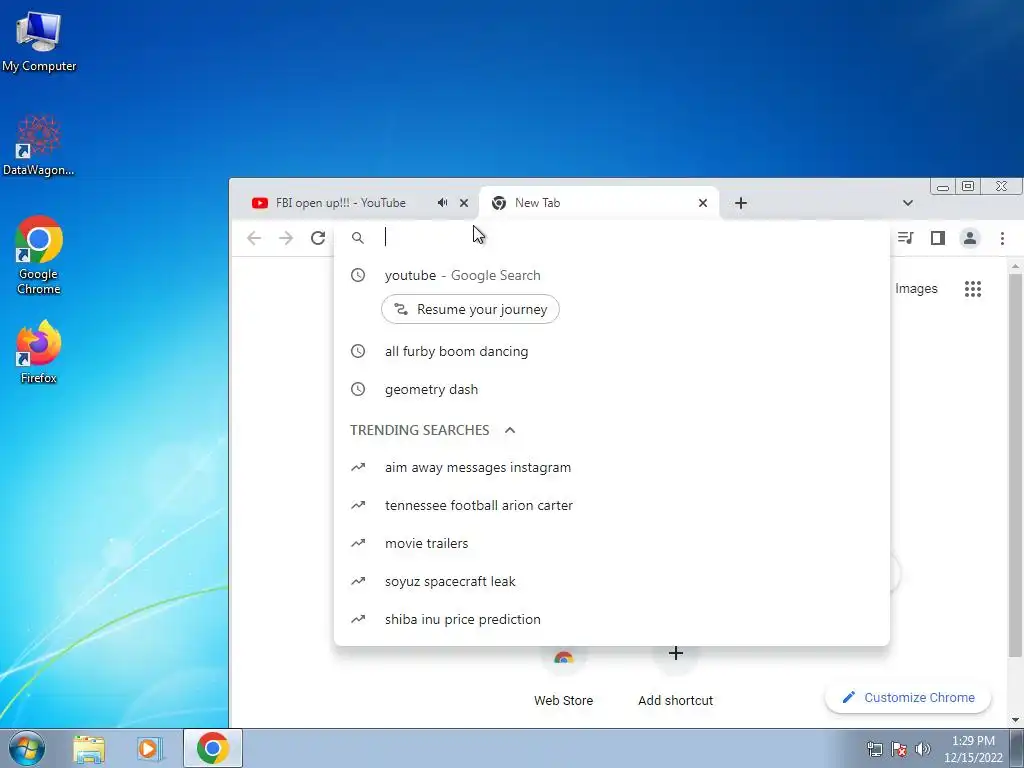Select shiba inu price prediction suggestion
The image size is (1024, 768).
[x=612, y=619]
